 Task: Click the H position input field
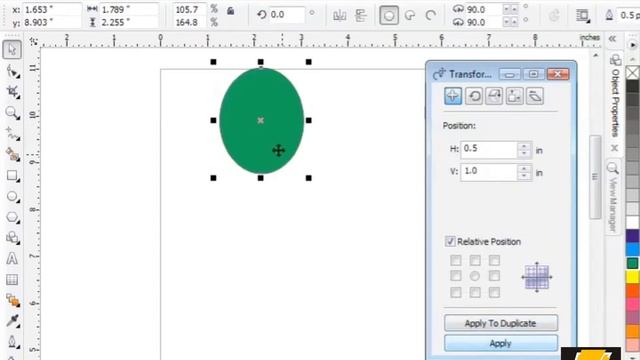point(489,149)
